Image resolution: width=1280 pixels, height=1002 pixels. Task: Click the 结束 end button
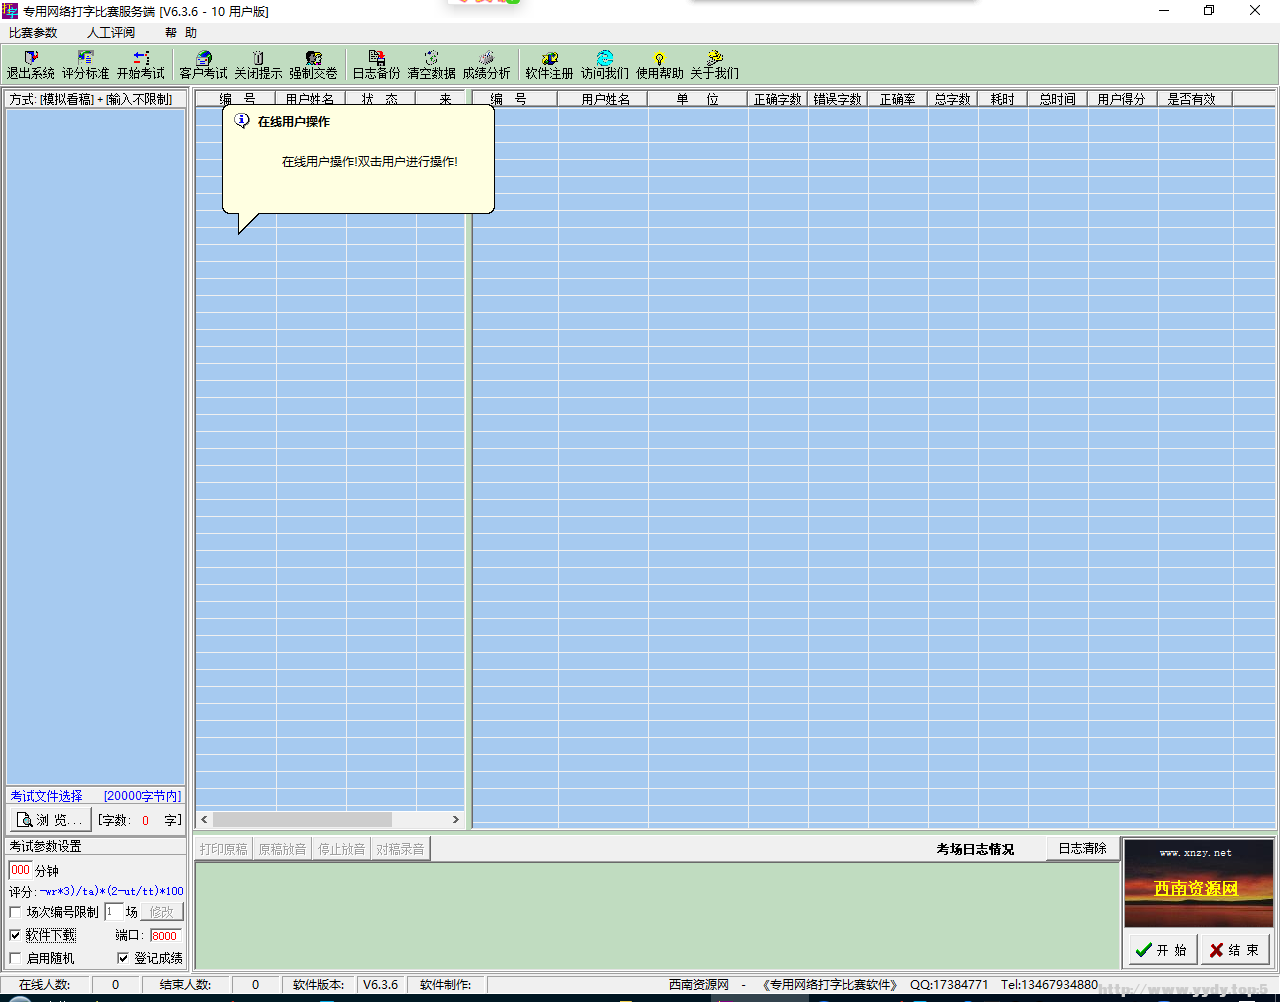coord(1235,950)
